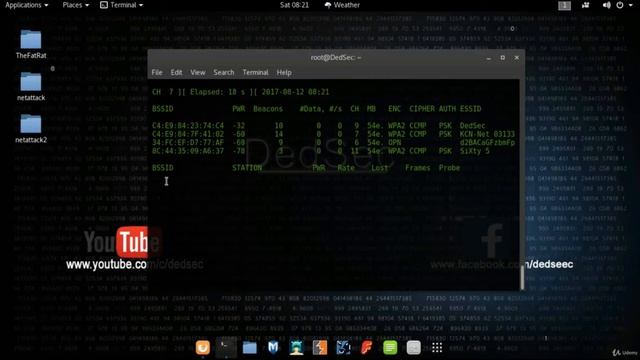Select the netattack desktop folder
The width and height of the screenshot is (640, 360).
coord(31,87)
